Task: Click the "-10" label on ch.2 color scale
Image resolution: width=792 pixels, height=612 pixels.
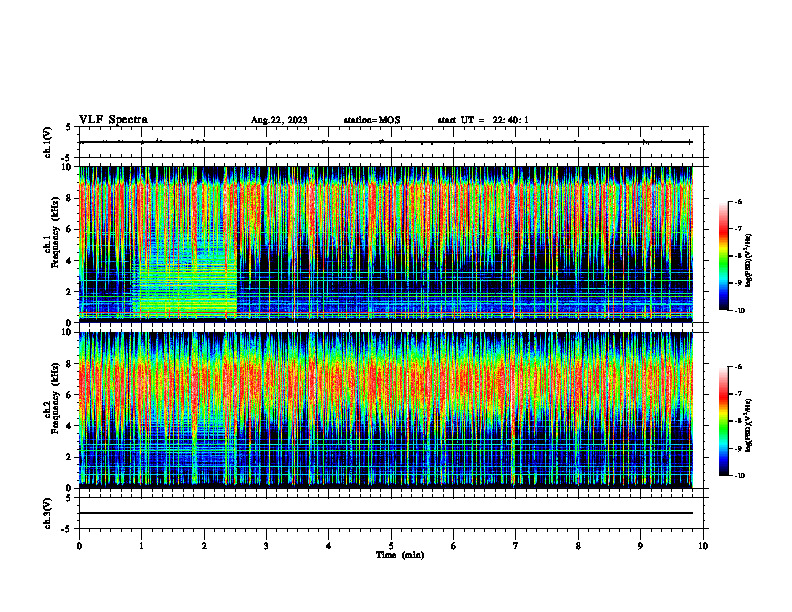Action: pos(740,476)
